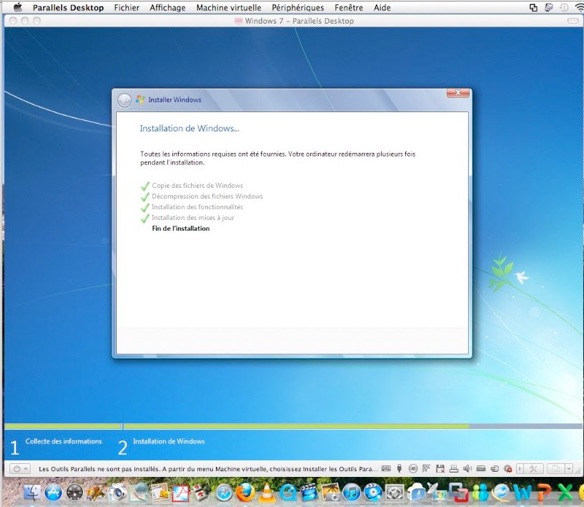Click the floppy disk icon in status bar
This screenshot has width=584, height=507.
tap(440, 469)
